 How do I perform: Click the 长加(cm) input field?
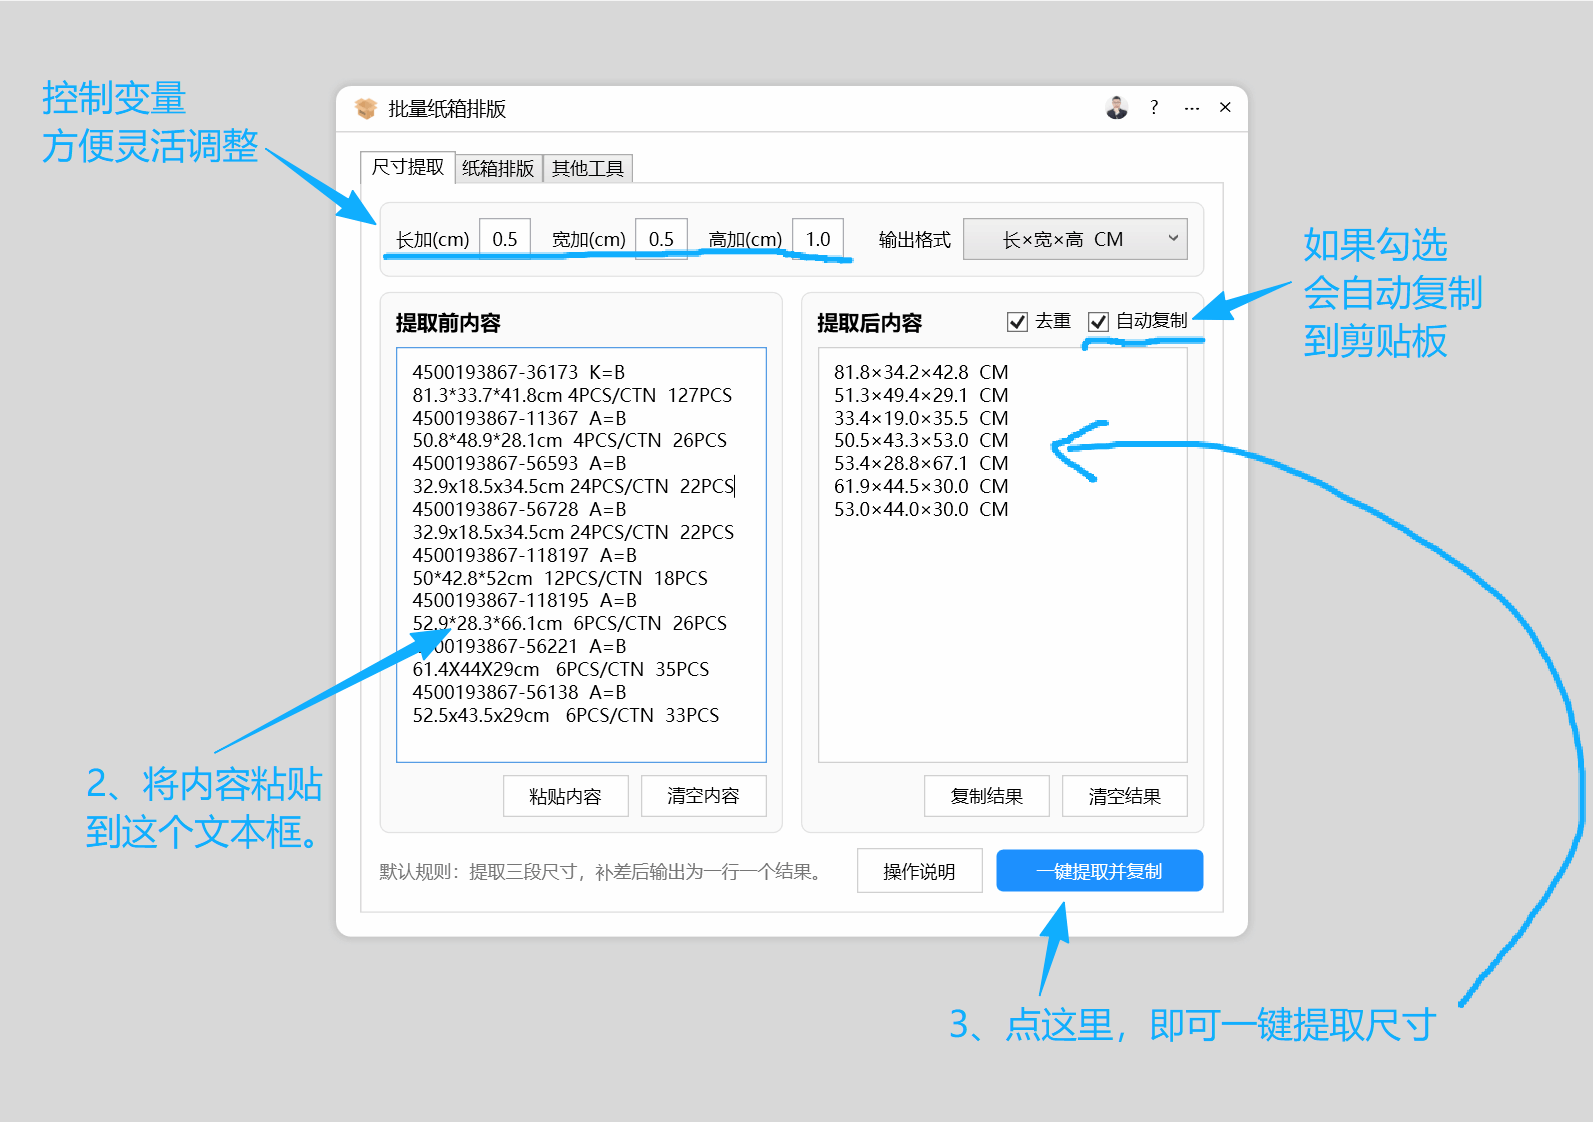pyautogui.click(x=505, y=239)
